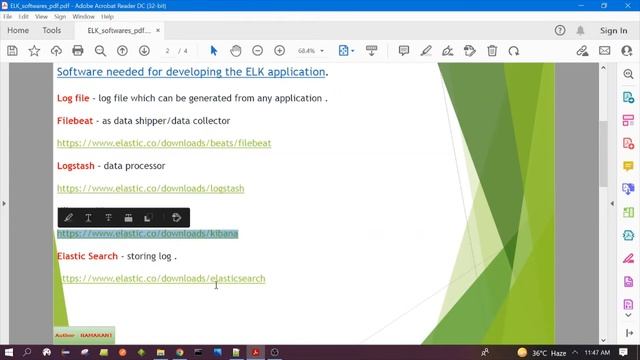Open the Windows notification center icon
The image size is (640, 360).
623,352
